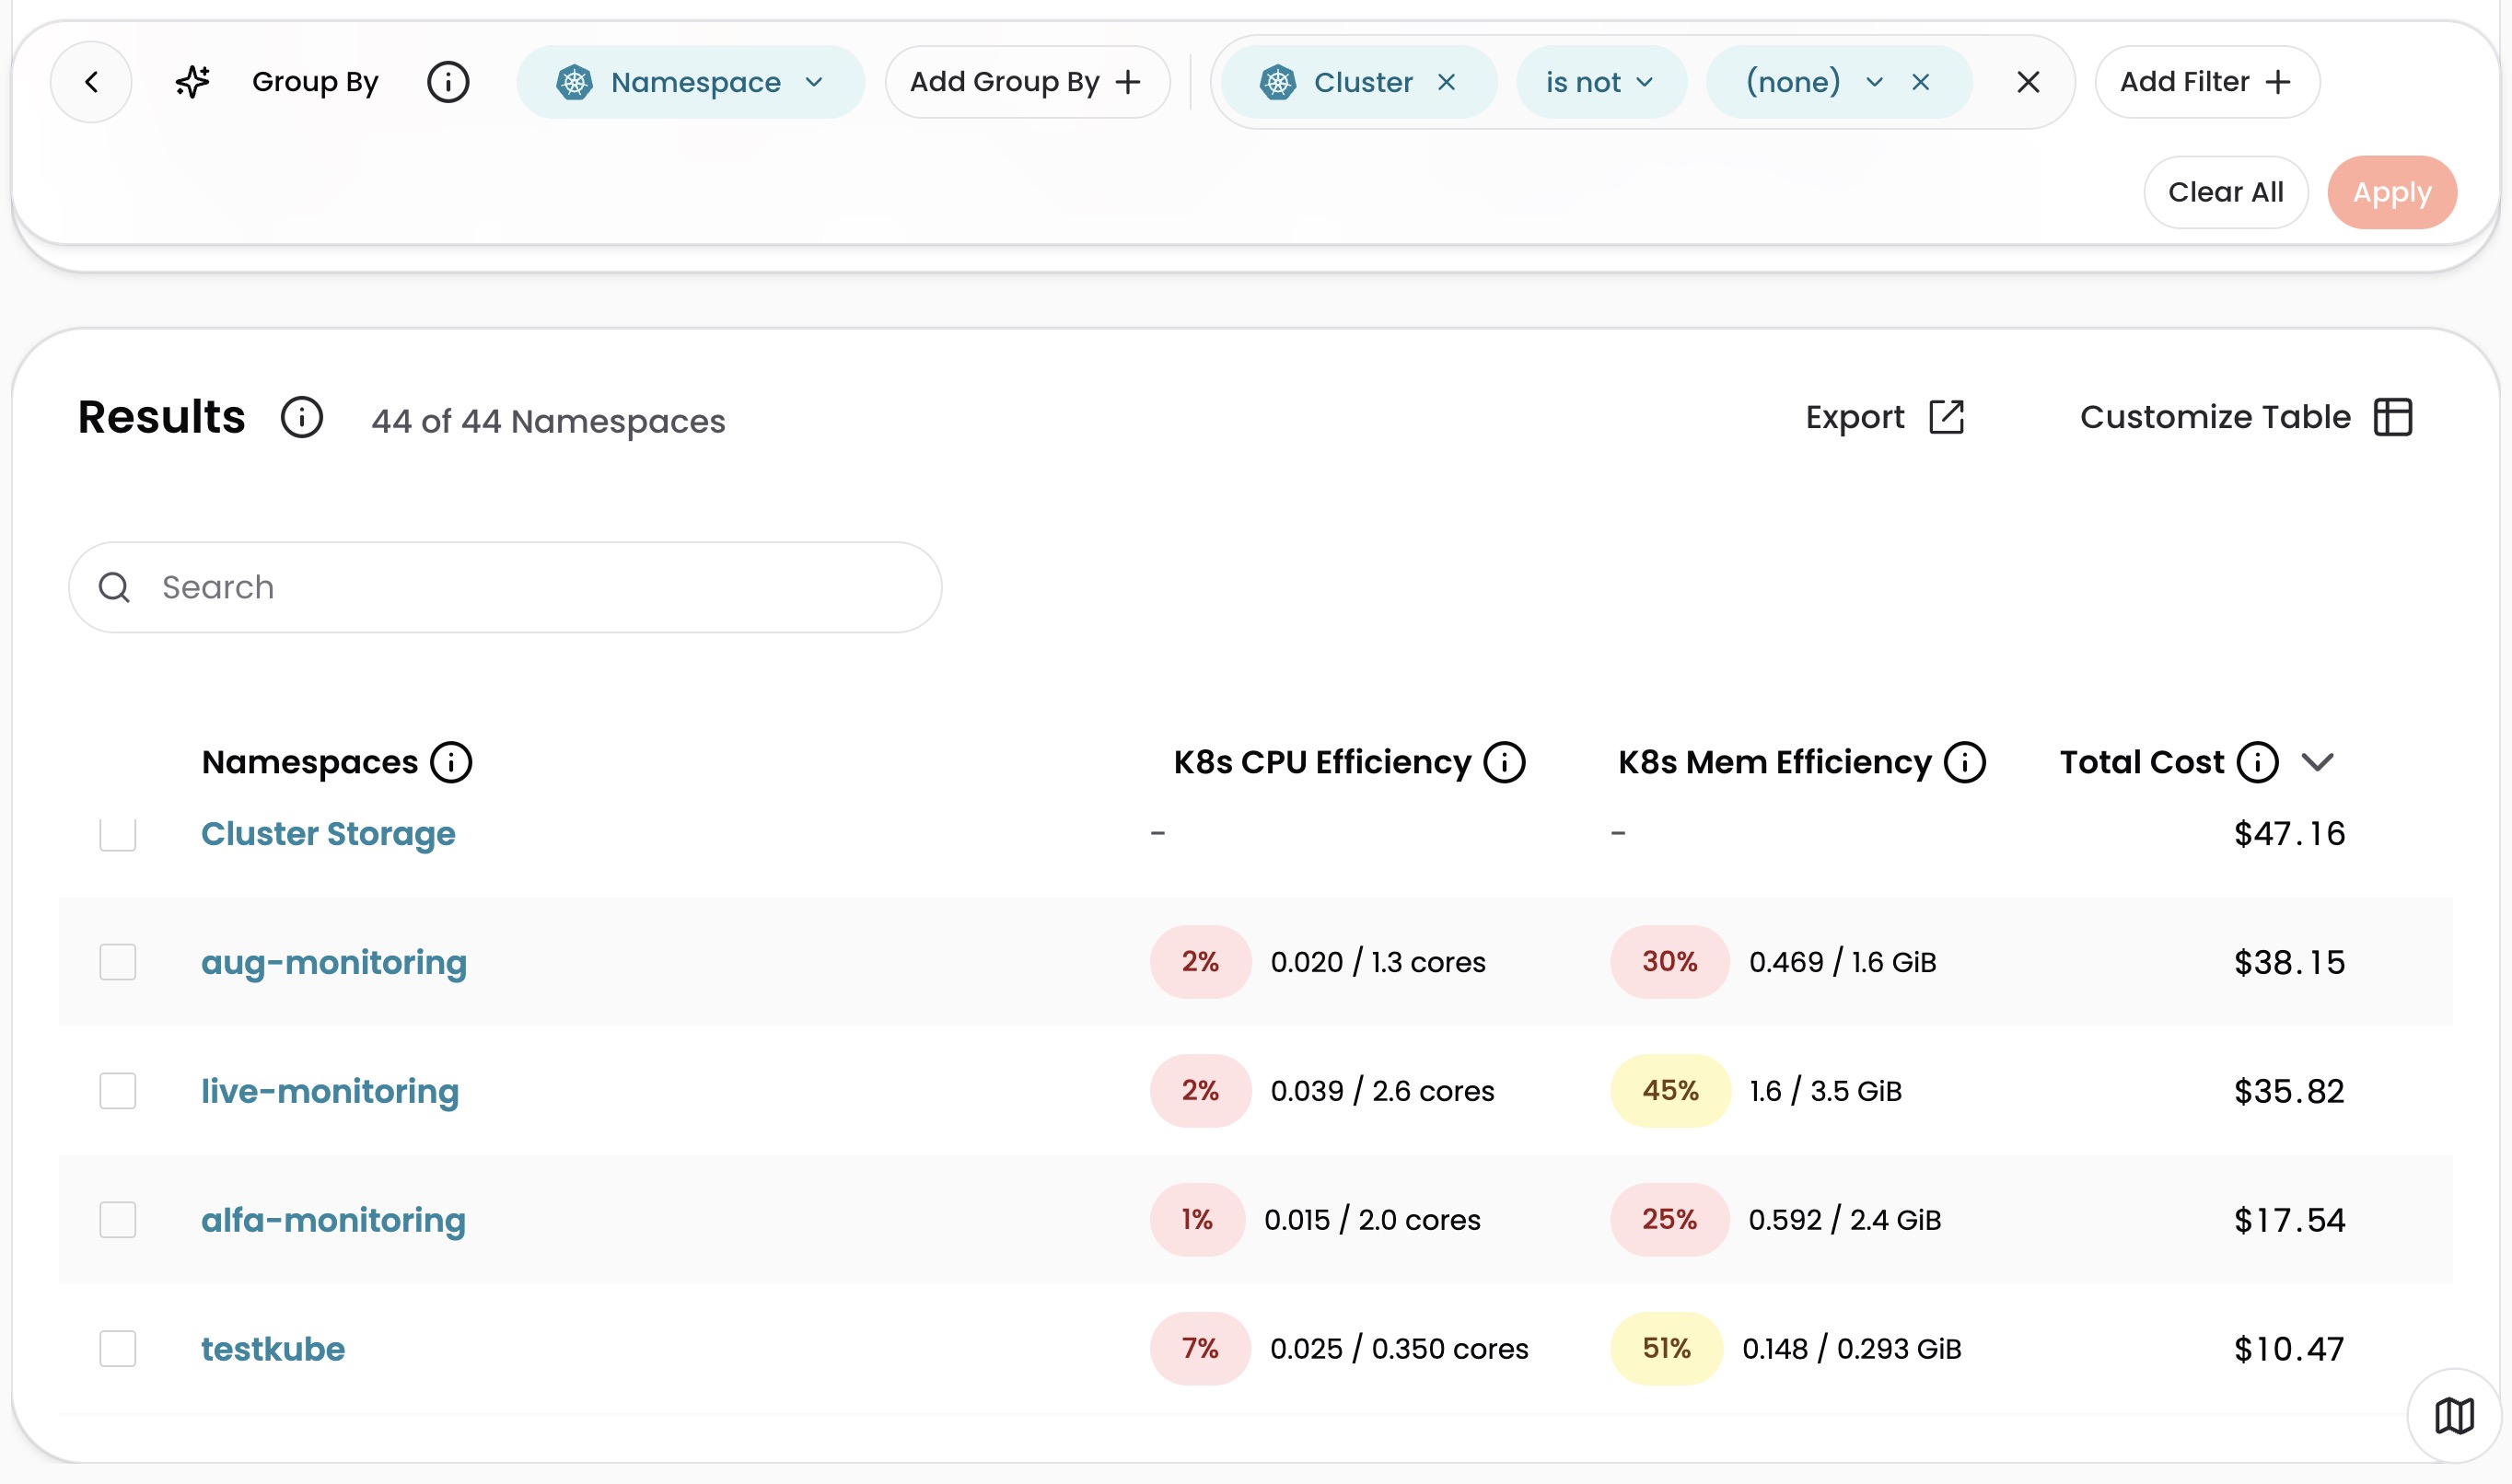Open the aug-monitoring namespace link
Screen dimensions: 2512x1484
pos(334,963)
